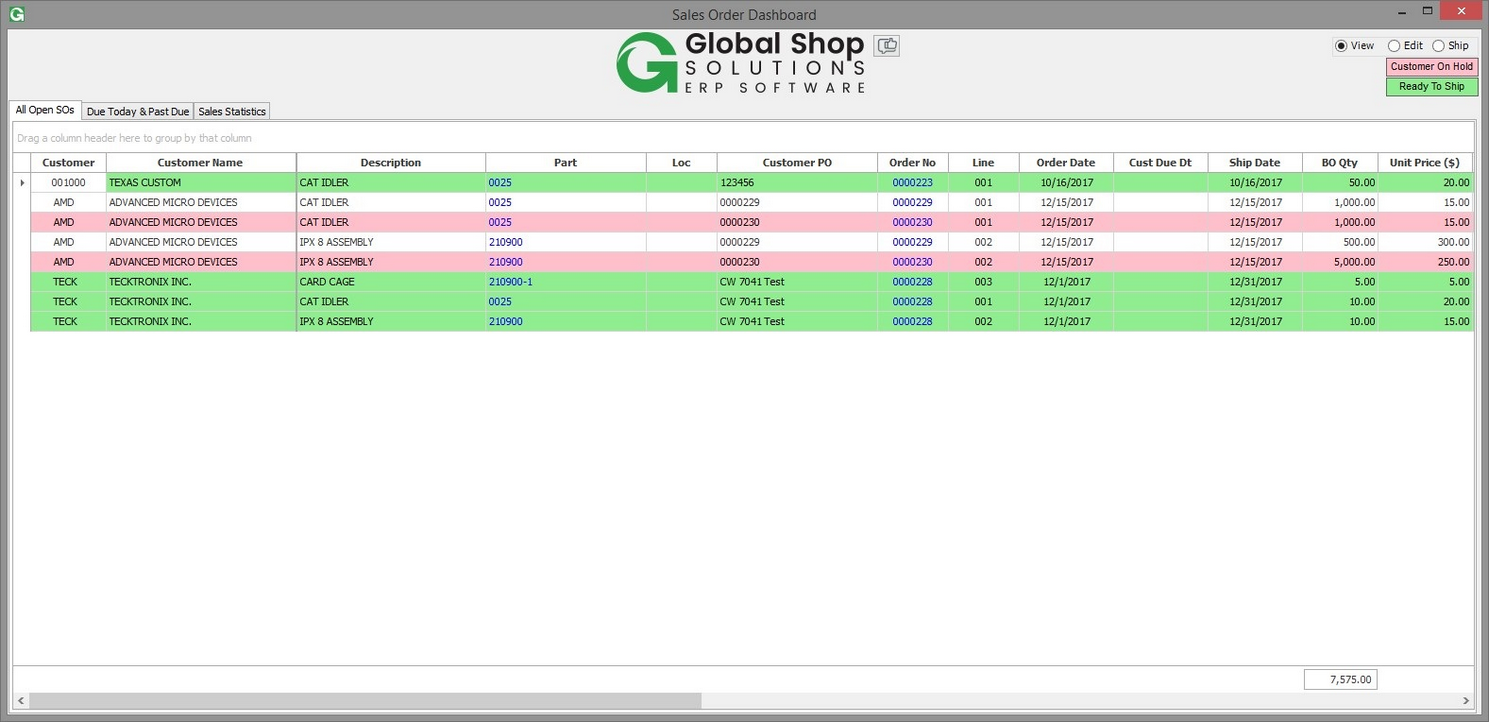Sort by the Customer column header
Viewport: 1489px width, 722px height.
pyautogui.click(x=68, y=163)
